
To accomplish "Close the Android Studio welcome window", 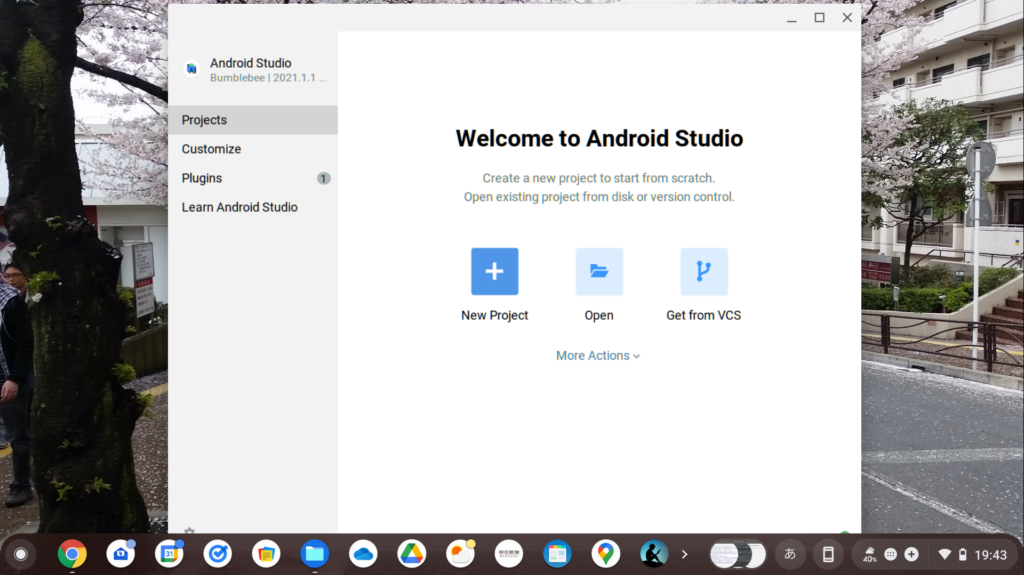I will [x=847, y=18].
